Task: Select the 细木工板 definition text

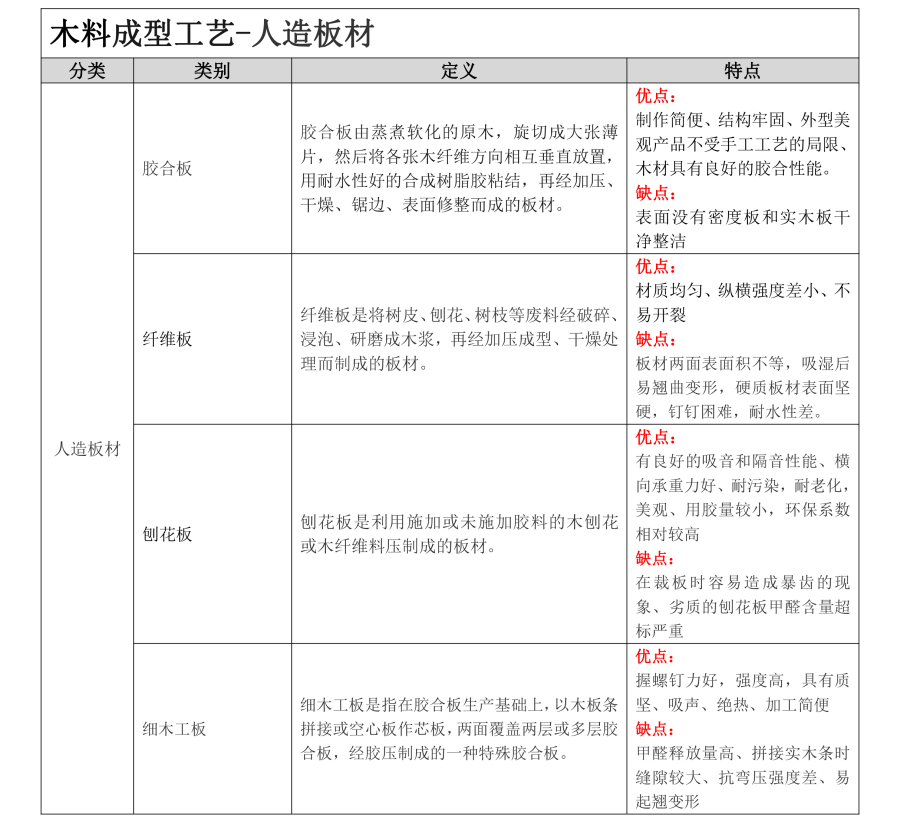Action: [x=459, y=729]
